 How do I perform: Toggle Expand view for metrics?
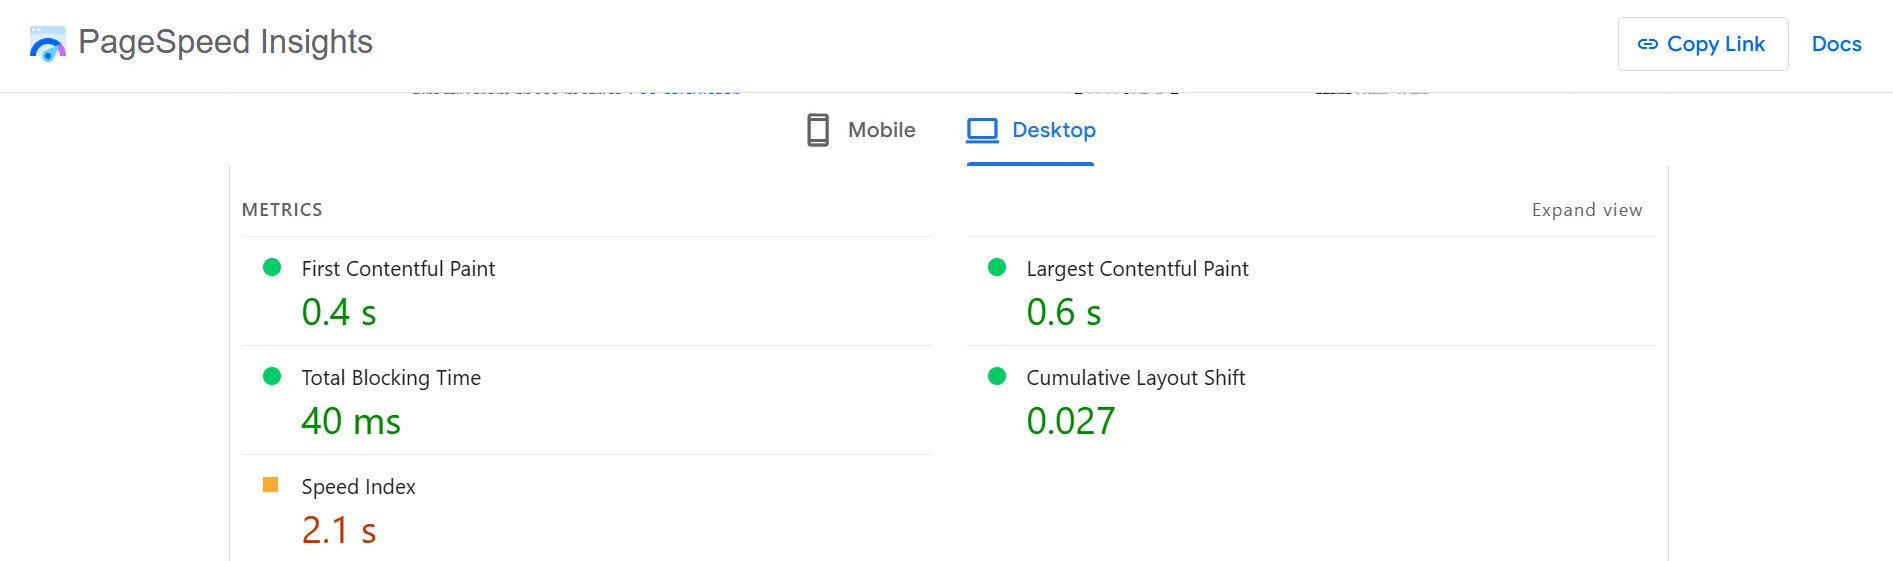[1587, 210]
